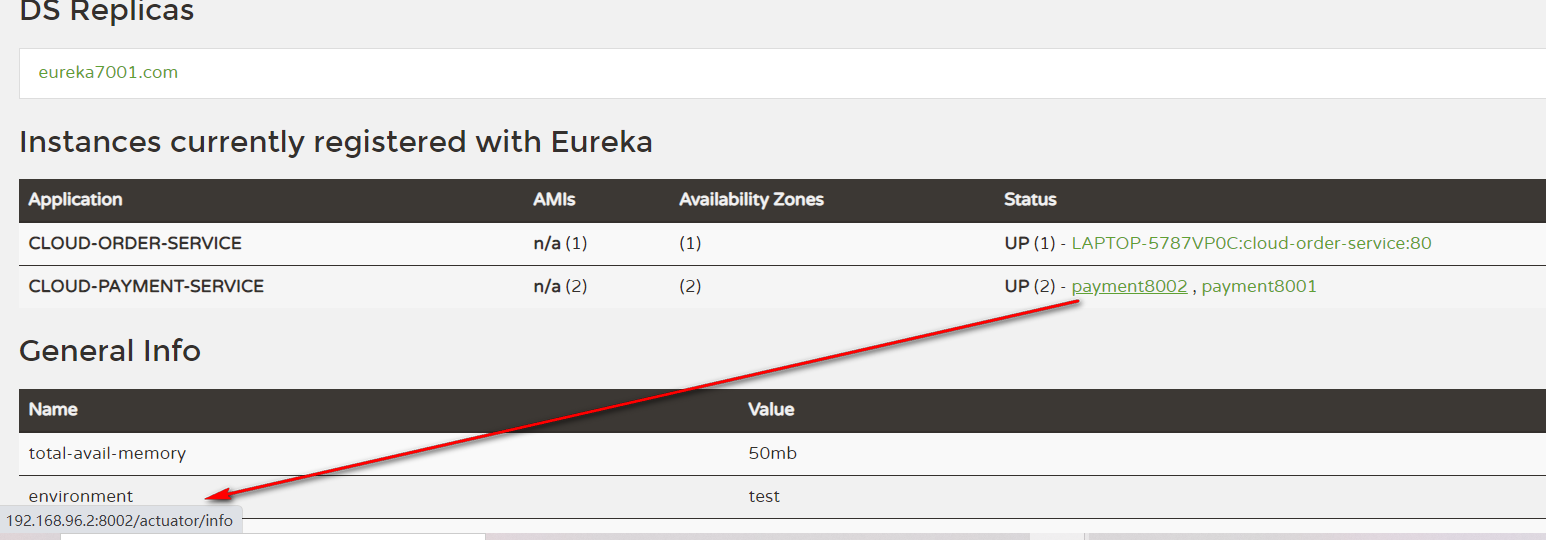This screenshot has width=1546, height=540.
Task: Select the CLOUD-ORDER-SERVICE application cell
Action: (x=135, y=243)
